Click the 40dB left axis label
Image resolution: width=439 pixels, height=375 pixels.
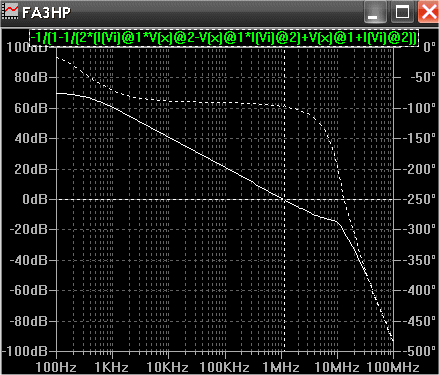click(x=31, y=138)
